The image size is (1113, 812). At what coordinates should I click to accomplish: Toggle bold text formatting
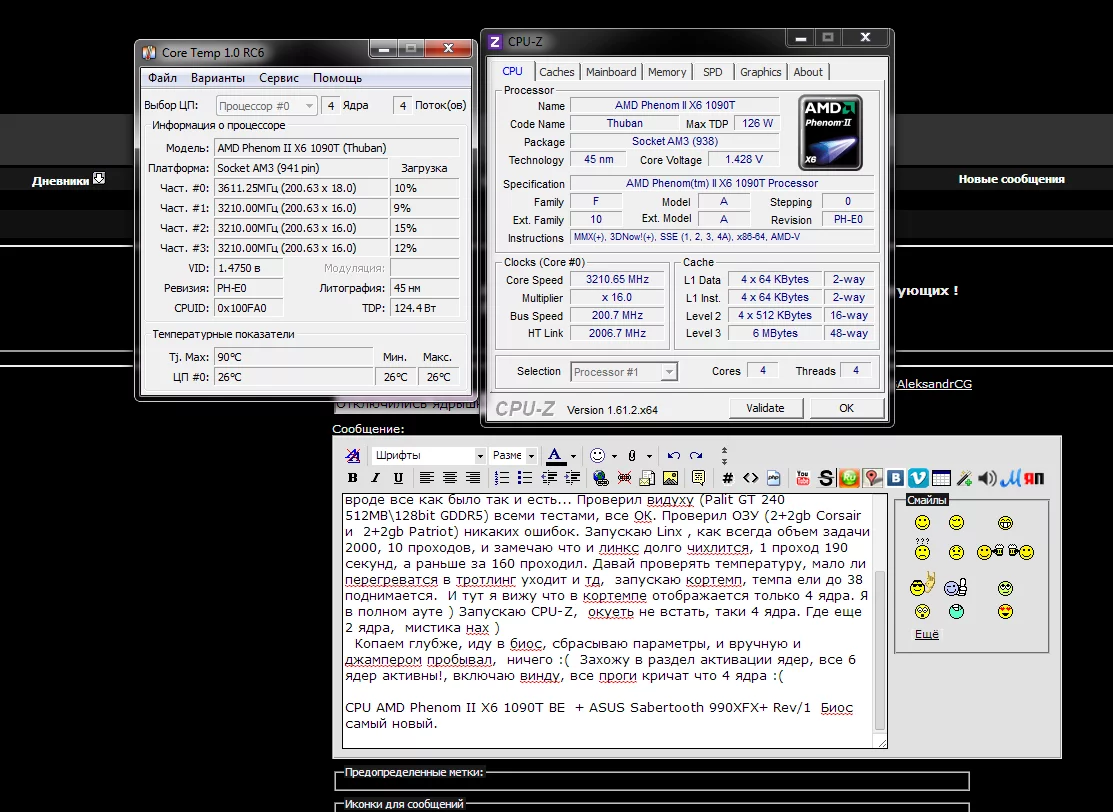point(352,478)
